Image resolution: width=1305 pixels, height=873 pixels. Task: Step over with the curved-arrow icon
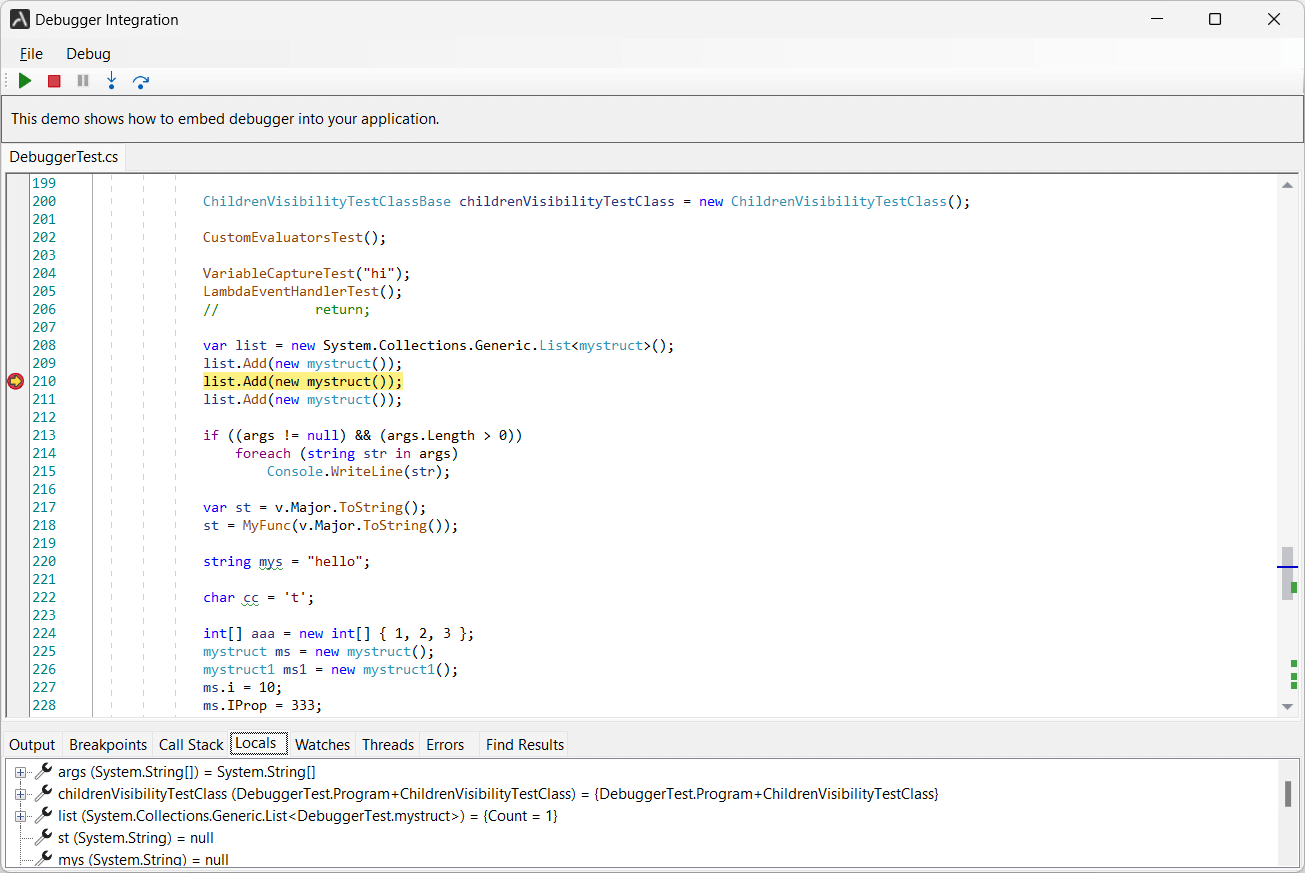141,81
